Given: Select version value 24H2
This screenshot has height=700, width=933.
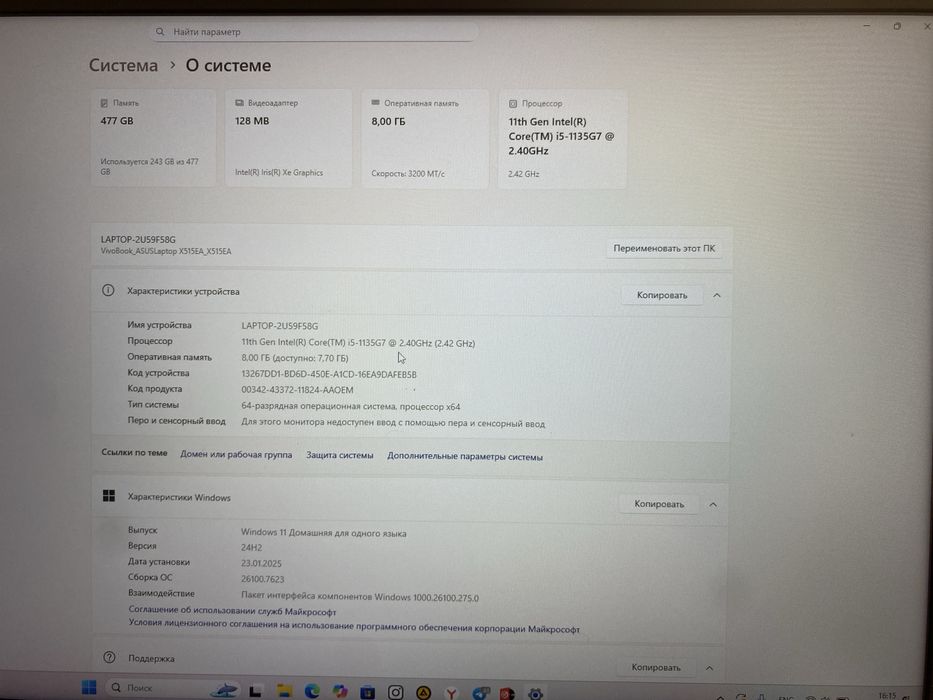Looking at the screenshot, I should click(x=252, y=547).
